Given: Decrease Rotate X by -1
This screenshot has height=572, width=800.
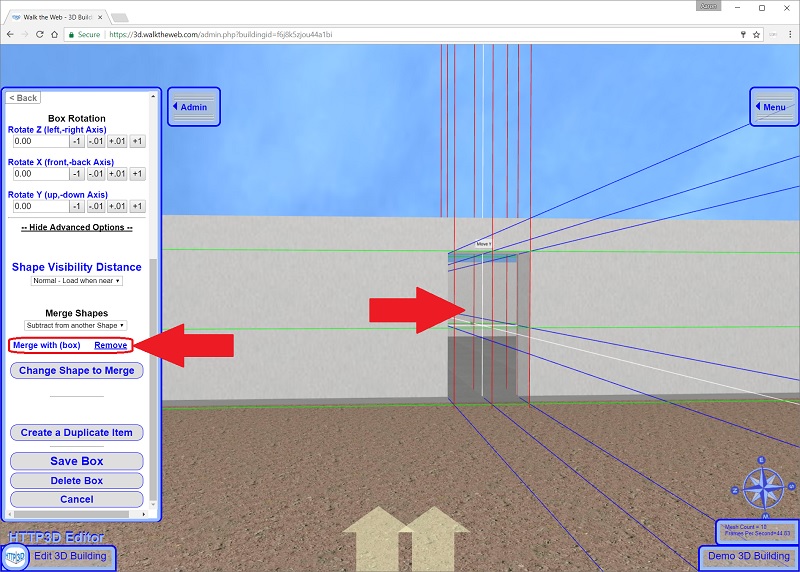Looking at the screenshot, I should coord(77,174).
